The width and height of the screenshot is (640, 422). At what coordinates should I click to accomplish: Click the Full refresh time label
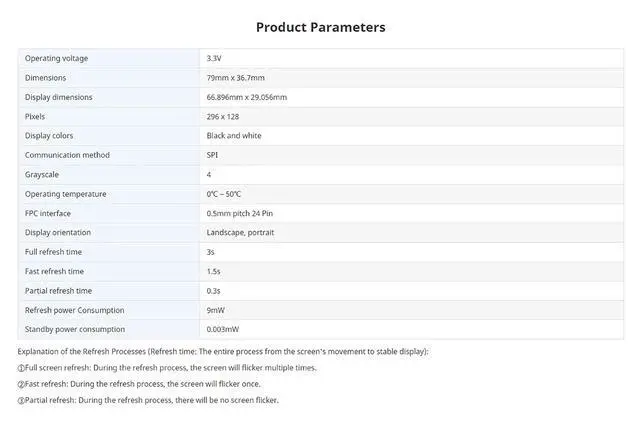(x=53, y=252)
